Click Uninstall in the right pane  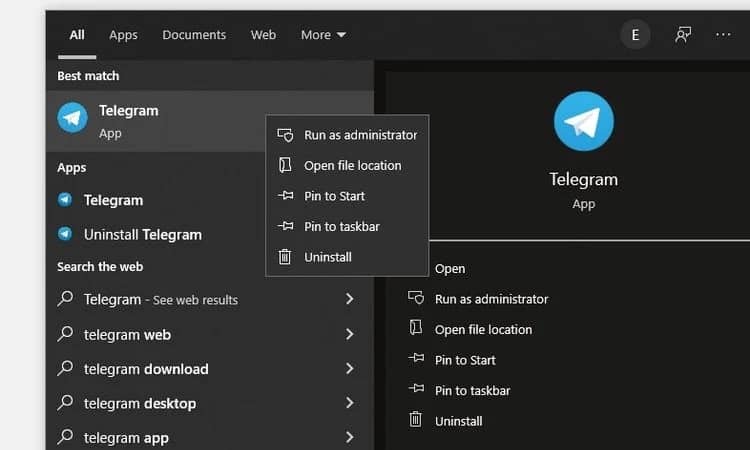(x=458, y=422)
